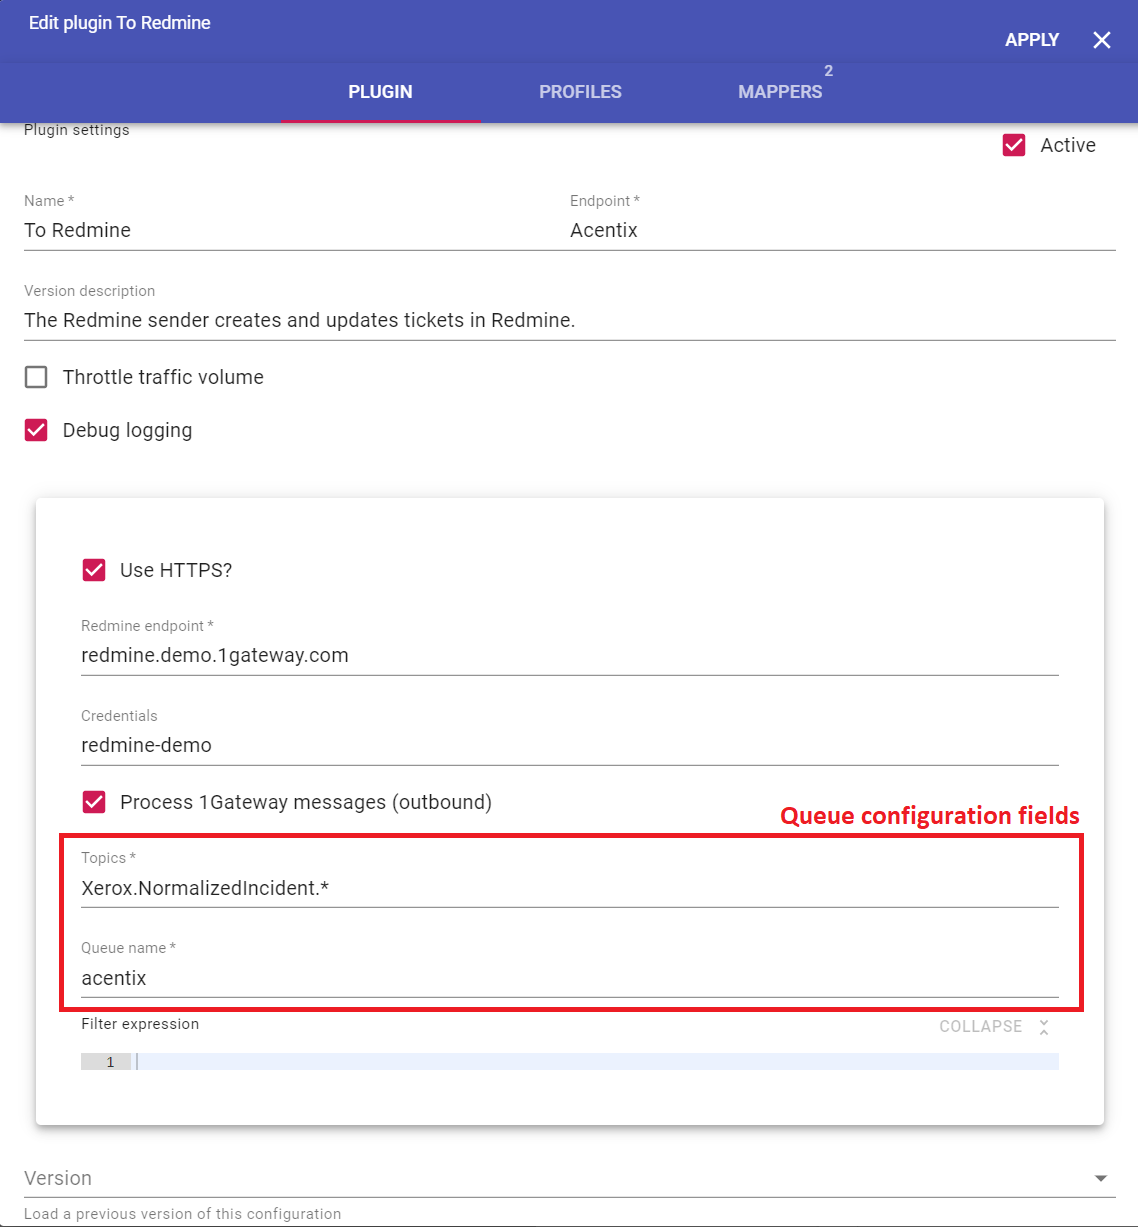Click the Topics input field
Screen dimensions: 1138x1227
coord(568,888)
